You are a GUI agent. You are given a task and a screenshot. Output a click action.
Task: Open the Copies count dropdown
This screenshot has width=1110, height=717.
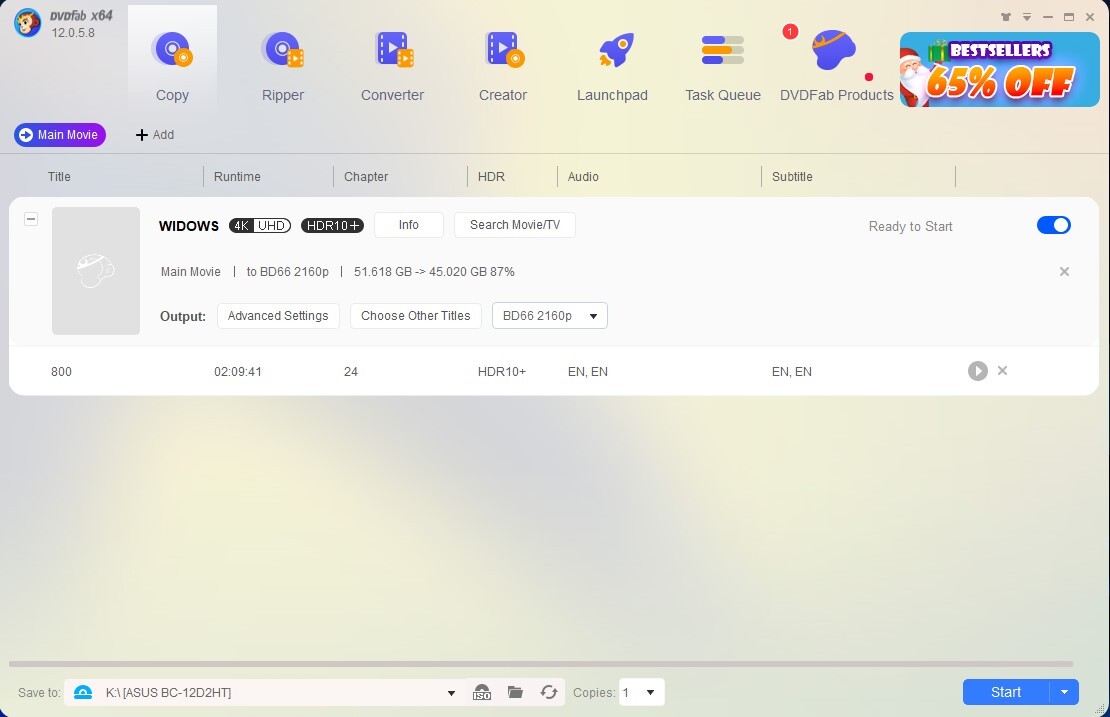click(x=641, y=692)
